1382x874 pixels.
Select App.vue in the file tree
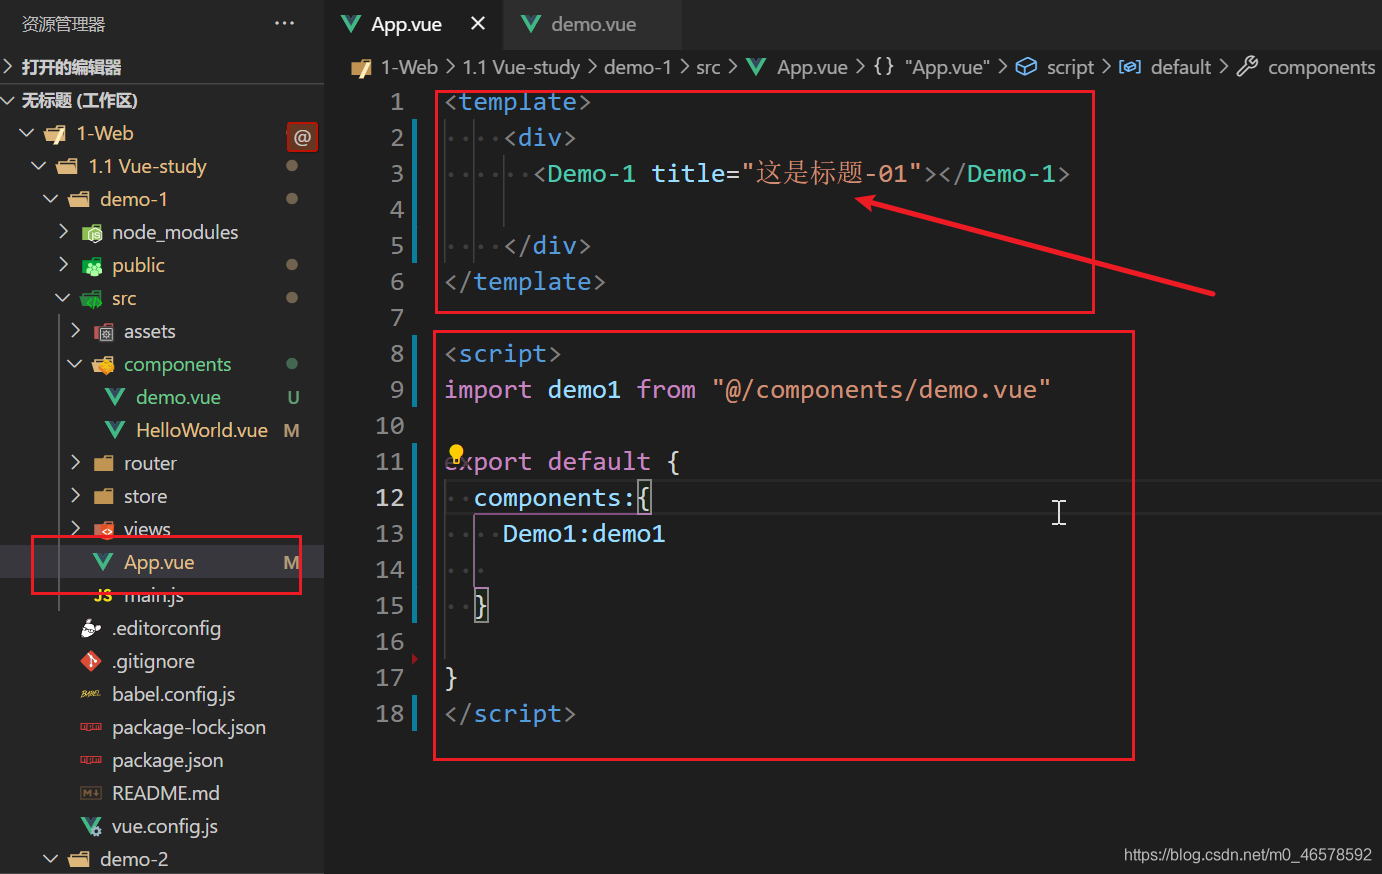point(159,562)
